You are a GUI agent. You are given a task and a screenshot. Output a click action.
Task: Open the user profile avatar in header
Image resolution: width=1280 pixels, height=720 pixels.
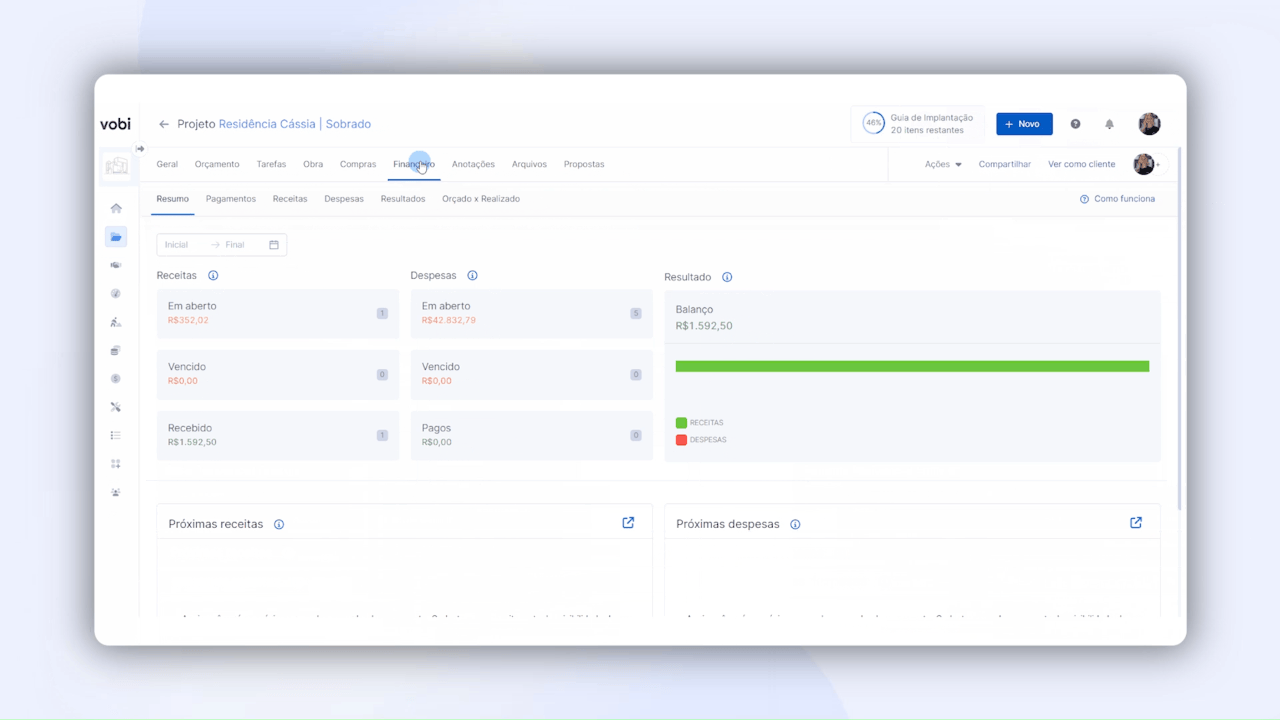[x=1149, y=124]
